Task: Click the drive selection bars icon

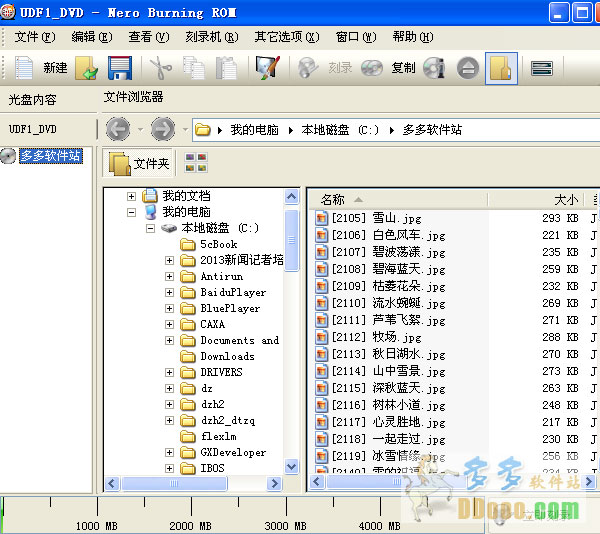Action: (x=541, y=68)
